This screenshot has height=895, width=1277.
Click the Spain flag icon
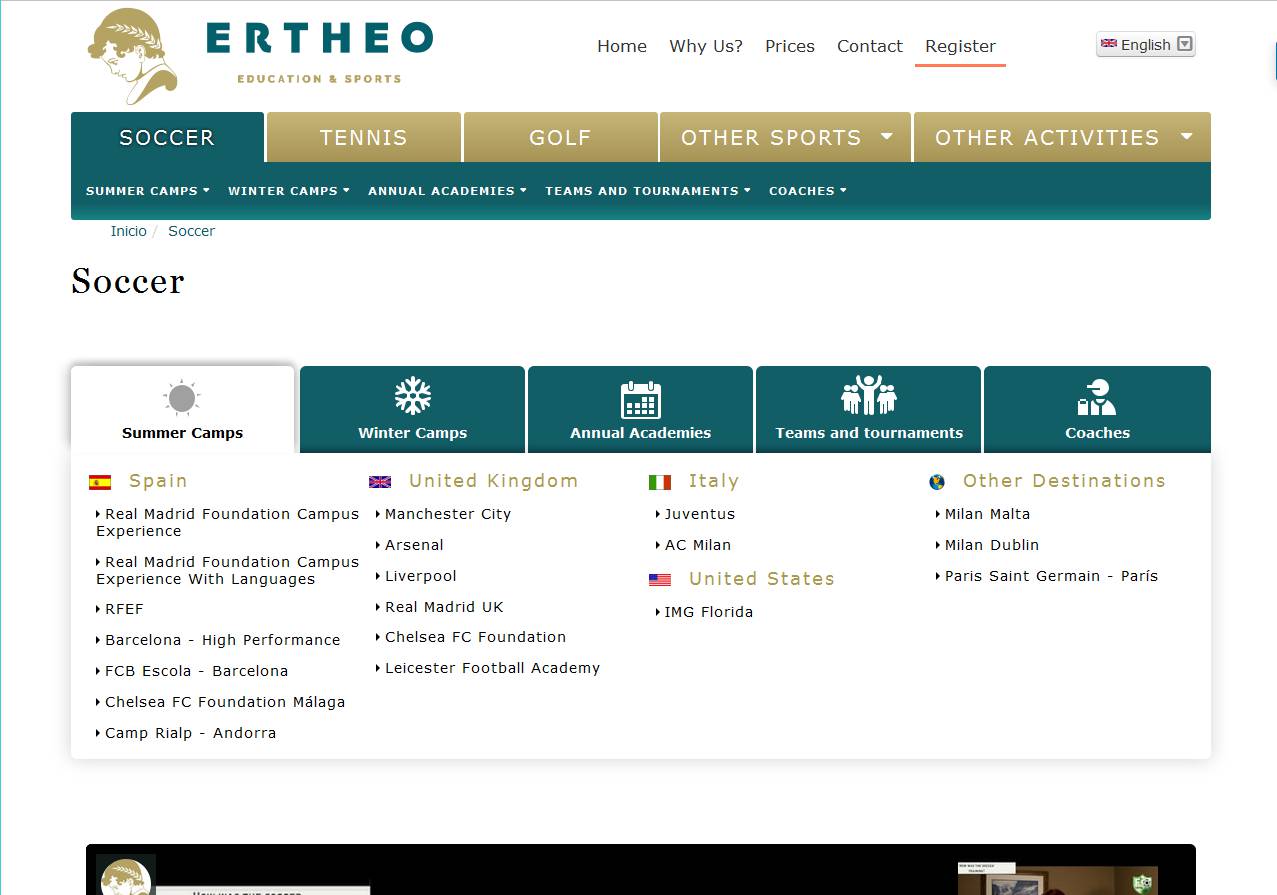[100, 482]
